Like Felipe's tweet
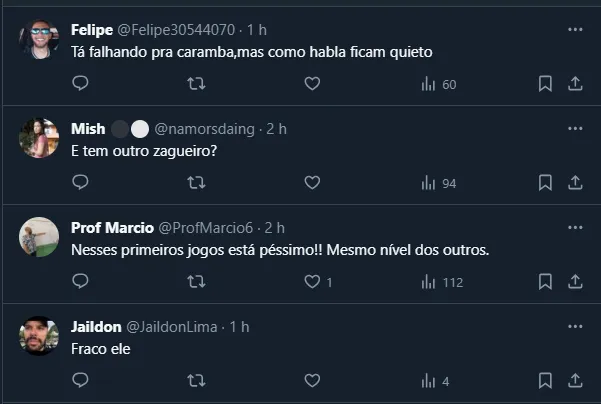601x404 pixels. [312, 84]
